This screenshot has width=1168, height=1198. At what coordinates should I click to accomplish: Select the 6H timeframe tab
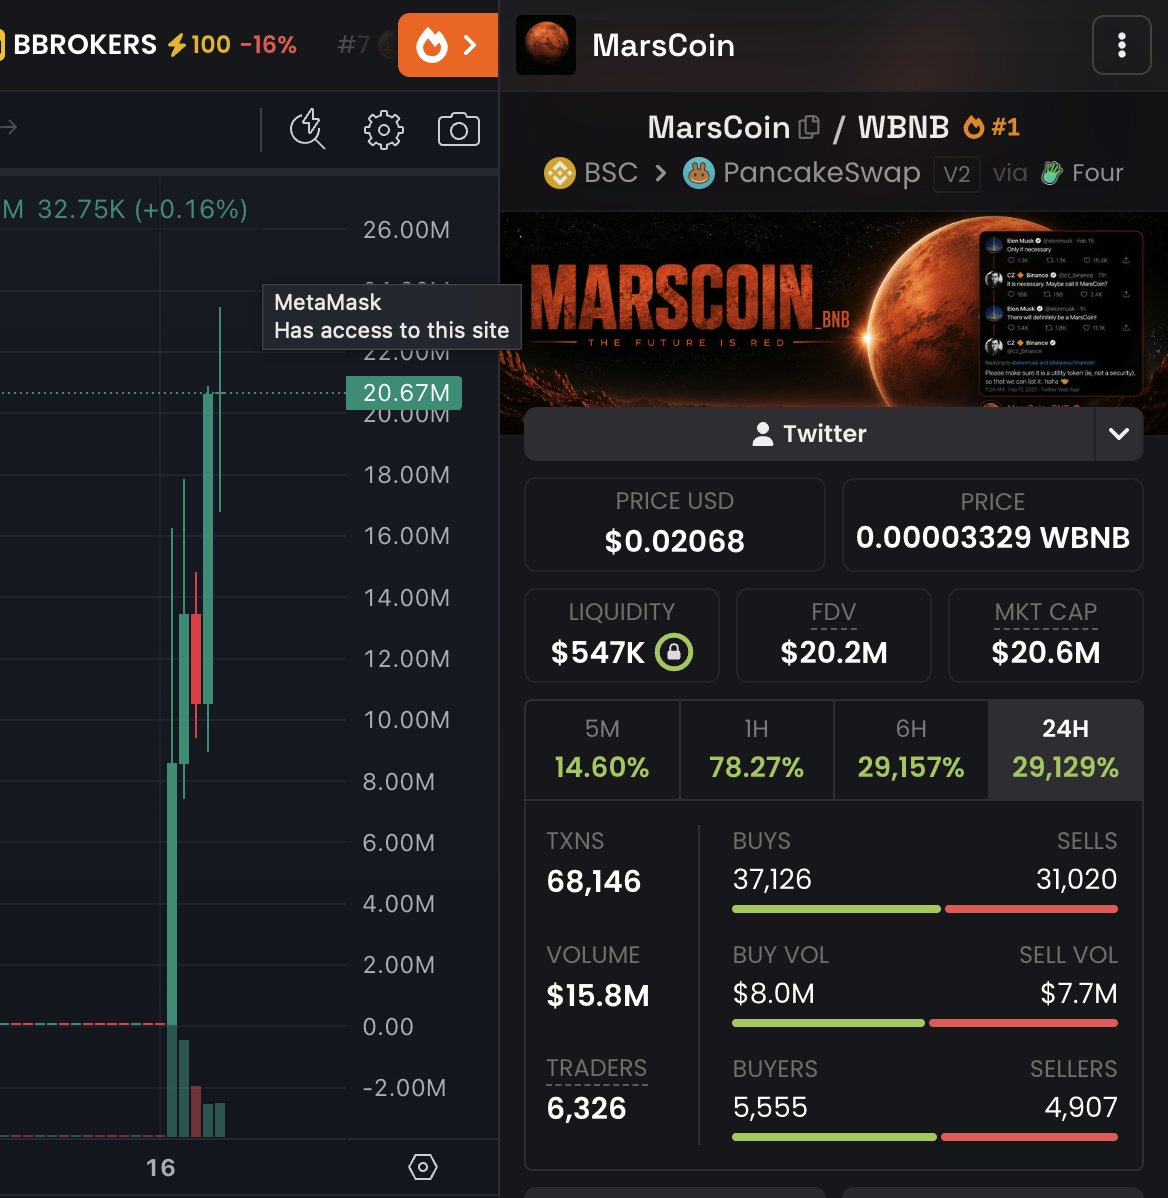(x=911, y=750)
